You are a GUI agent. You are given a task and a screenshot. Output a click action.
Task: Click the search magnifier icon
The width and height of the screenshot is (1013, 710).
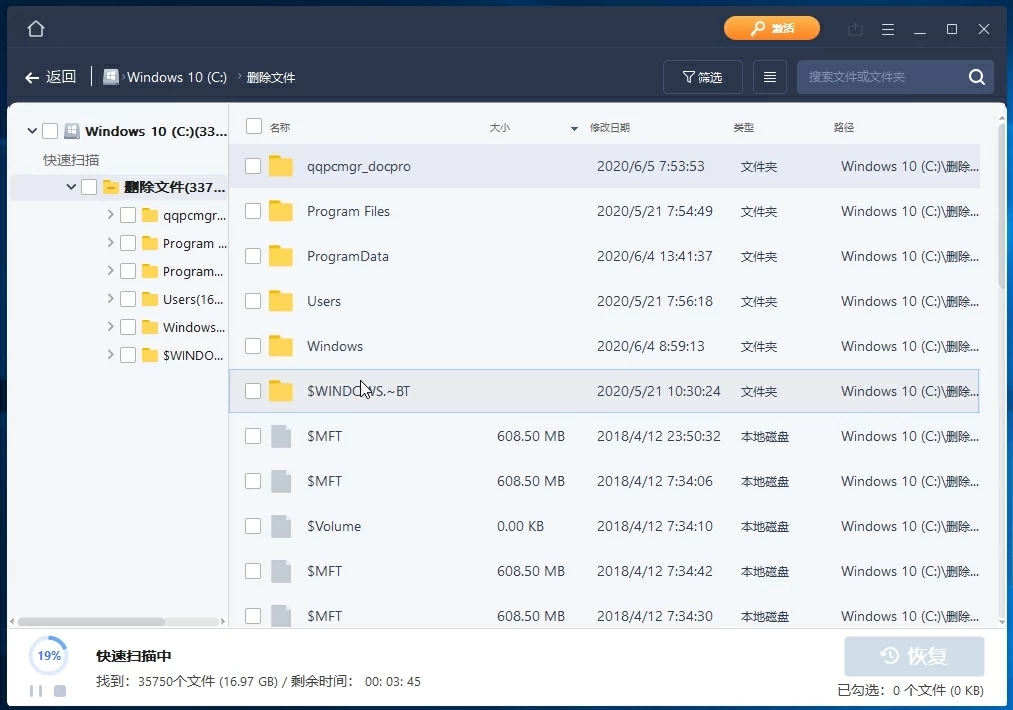(x=976, y=77)
